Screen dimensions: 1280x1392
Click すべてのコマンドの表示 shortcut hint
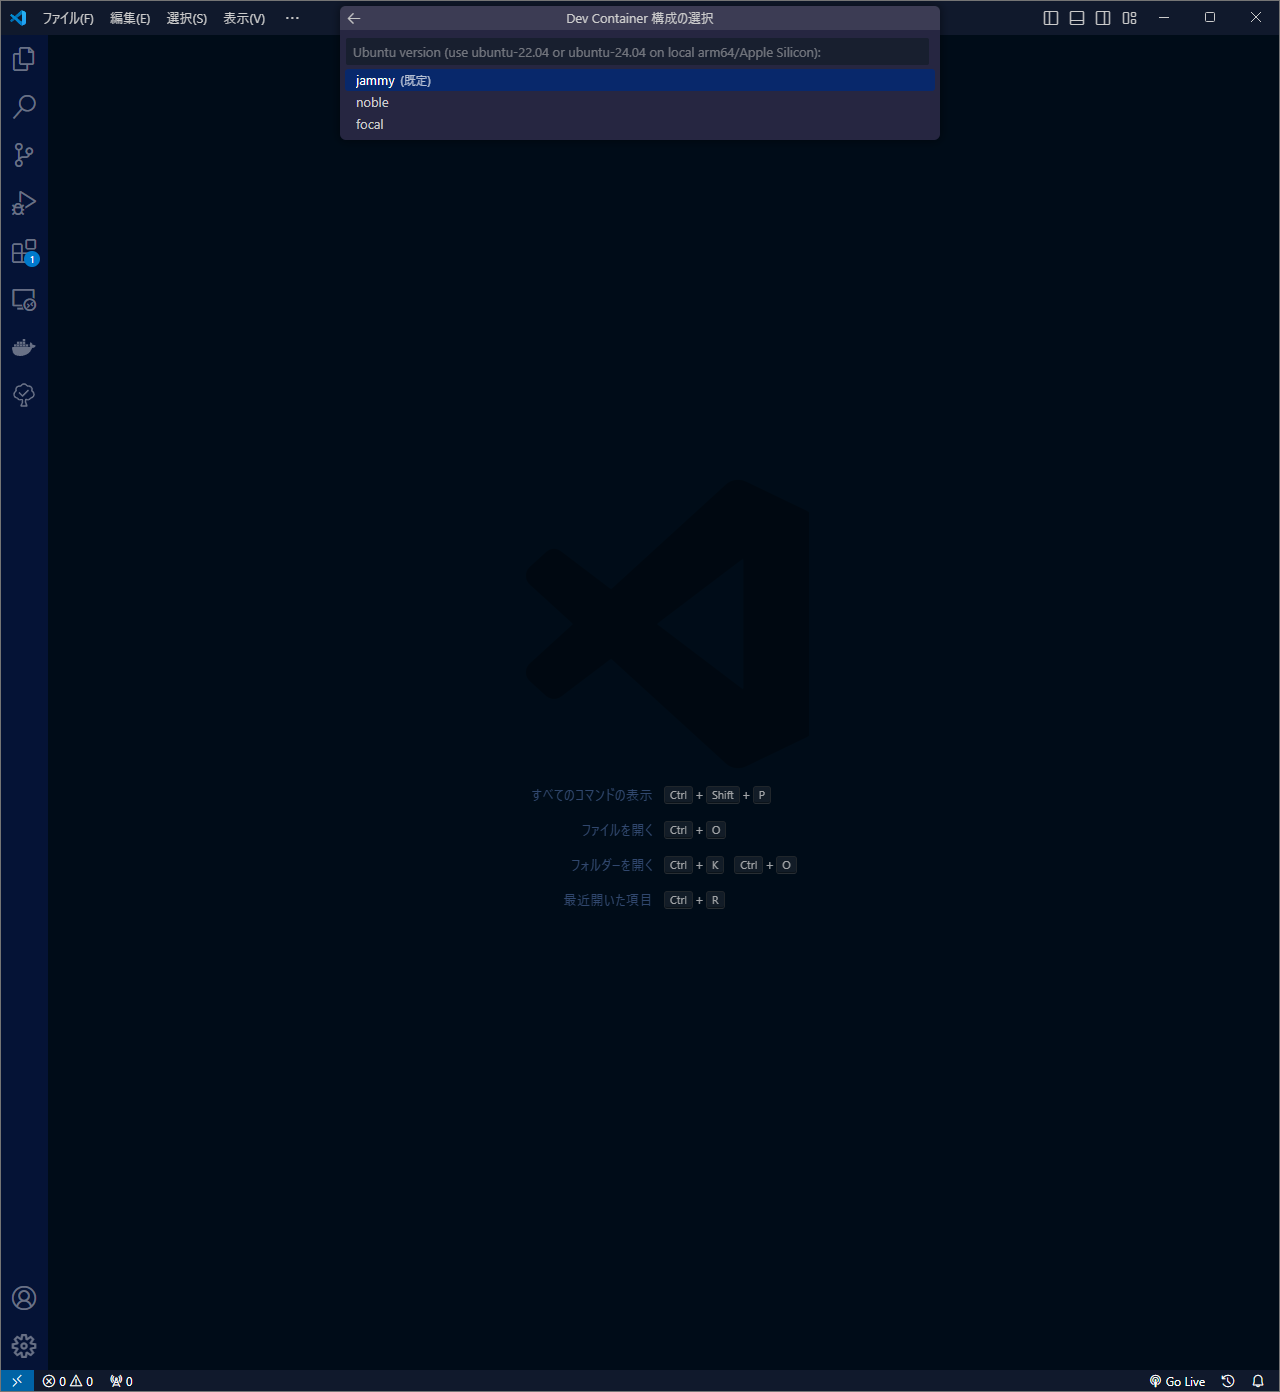tap(591, 795)
